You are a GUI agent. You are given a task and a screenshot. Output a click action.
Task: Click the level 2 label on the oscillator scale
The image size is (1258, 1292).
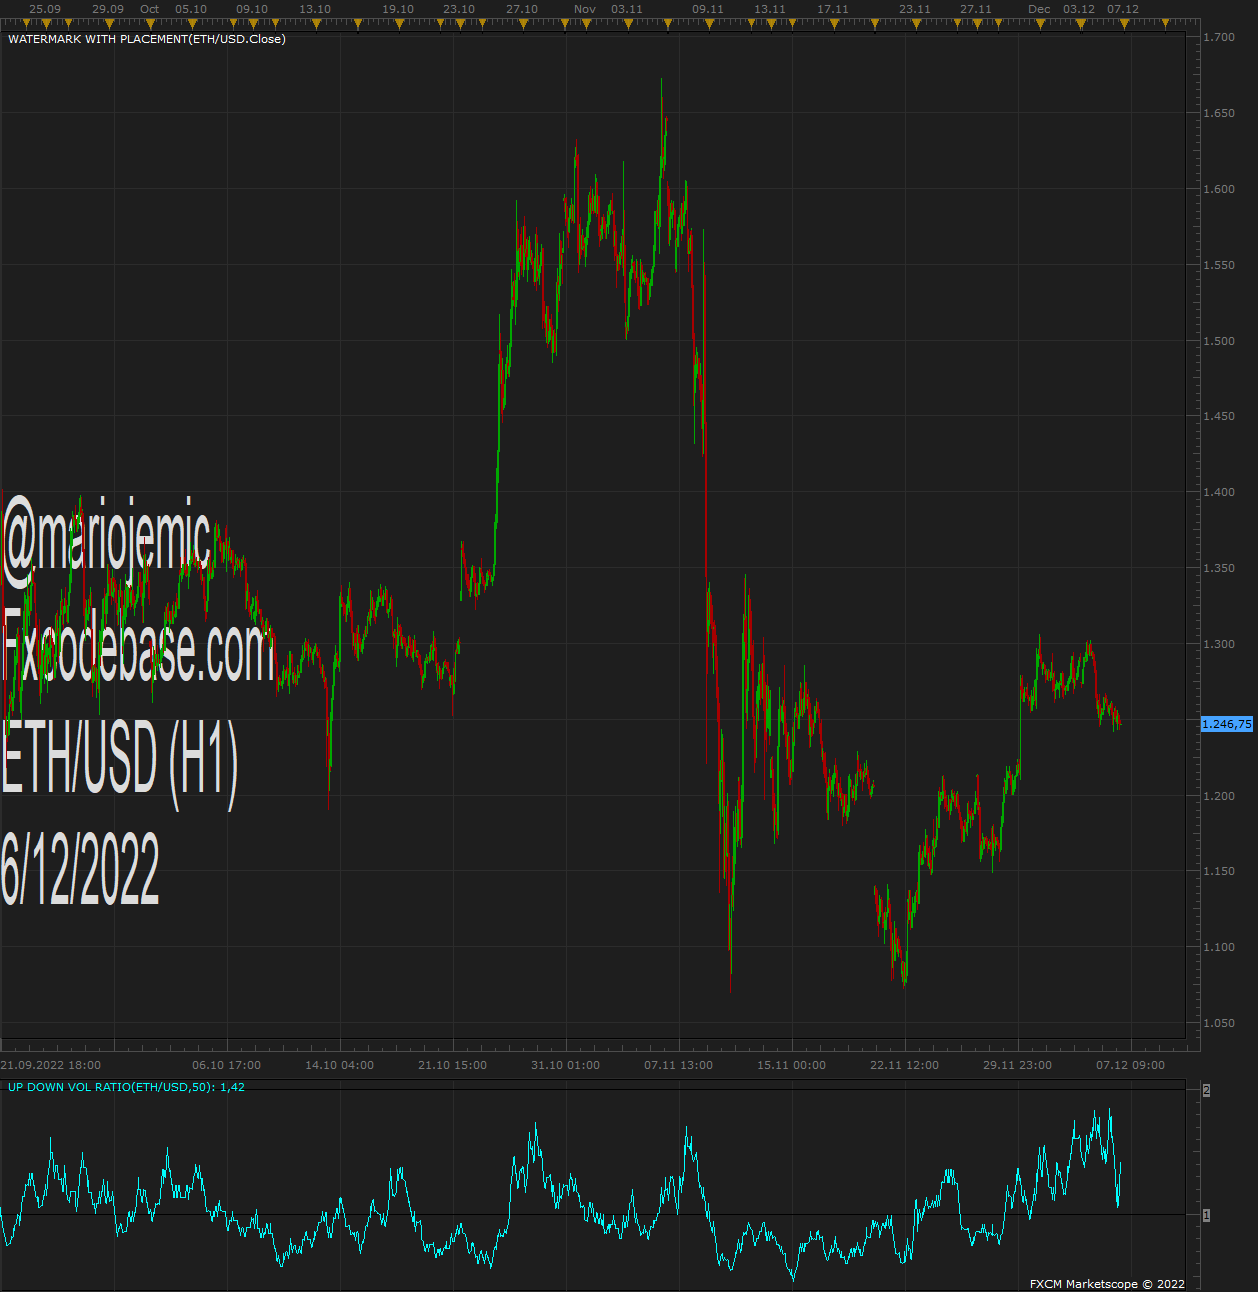1207,1090
